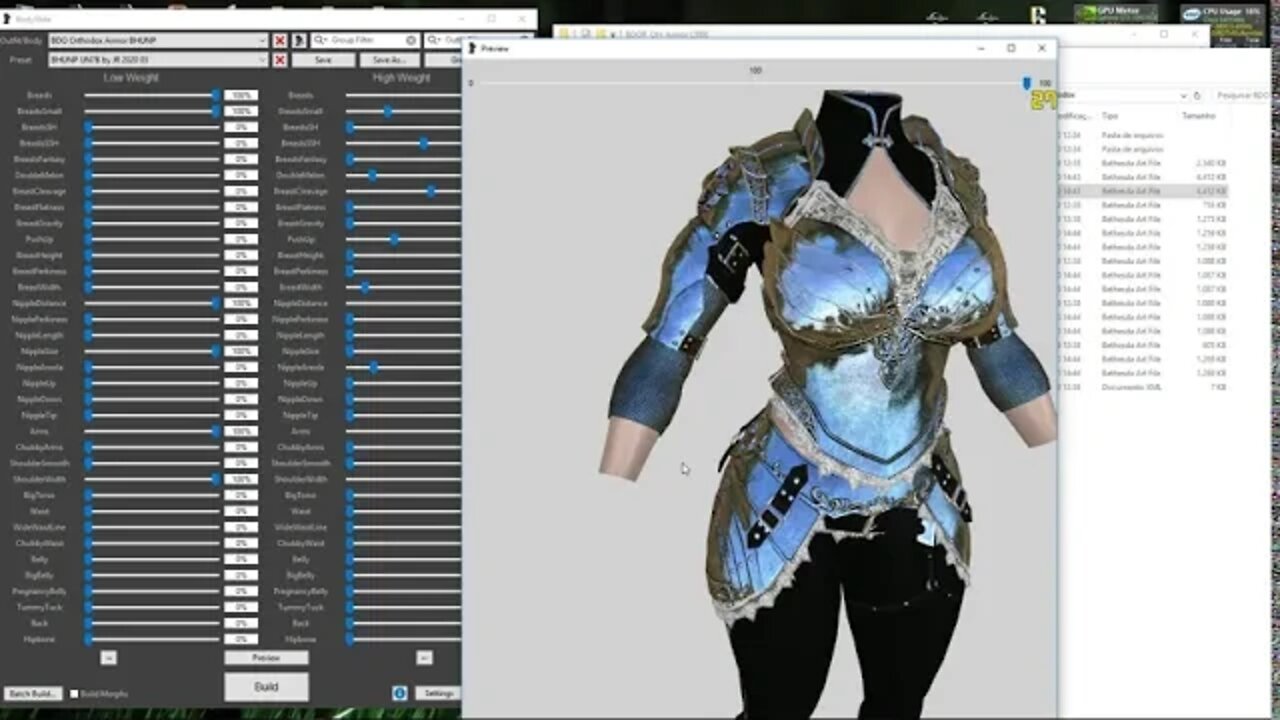Click the BodySlide title bar app icon
This screenshot has width=1280, height=720.
pyautogui.click(x=7, y=18)
